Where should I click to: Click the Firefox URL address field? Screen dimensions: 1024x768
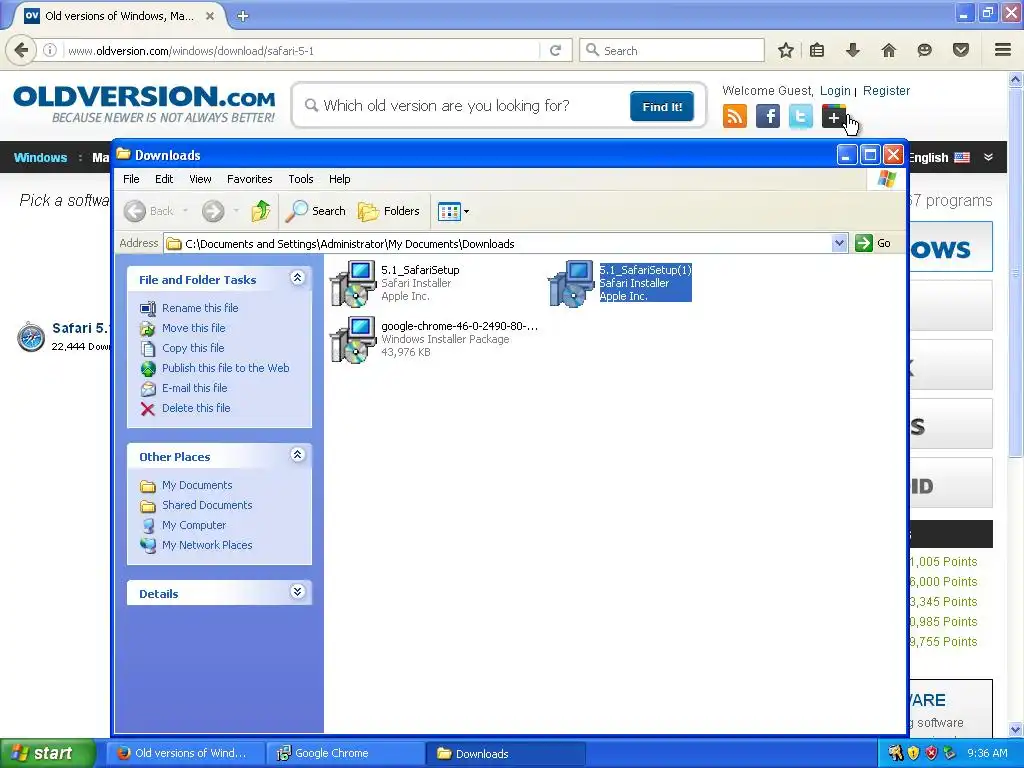[300, 51]
